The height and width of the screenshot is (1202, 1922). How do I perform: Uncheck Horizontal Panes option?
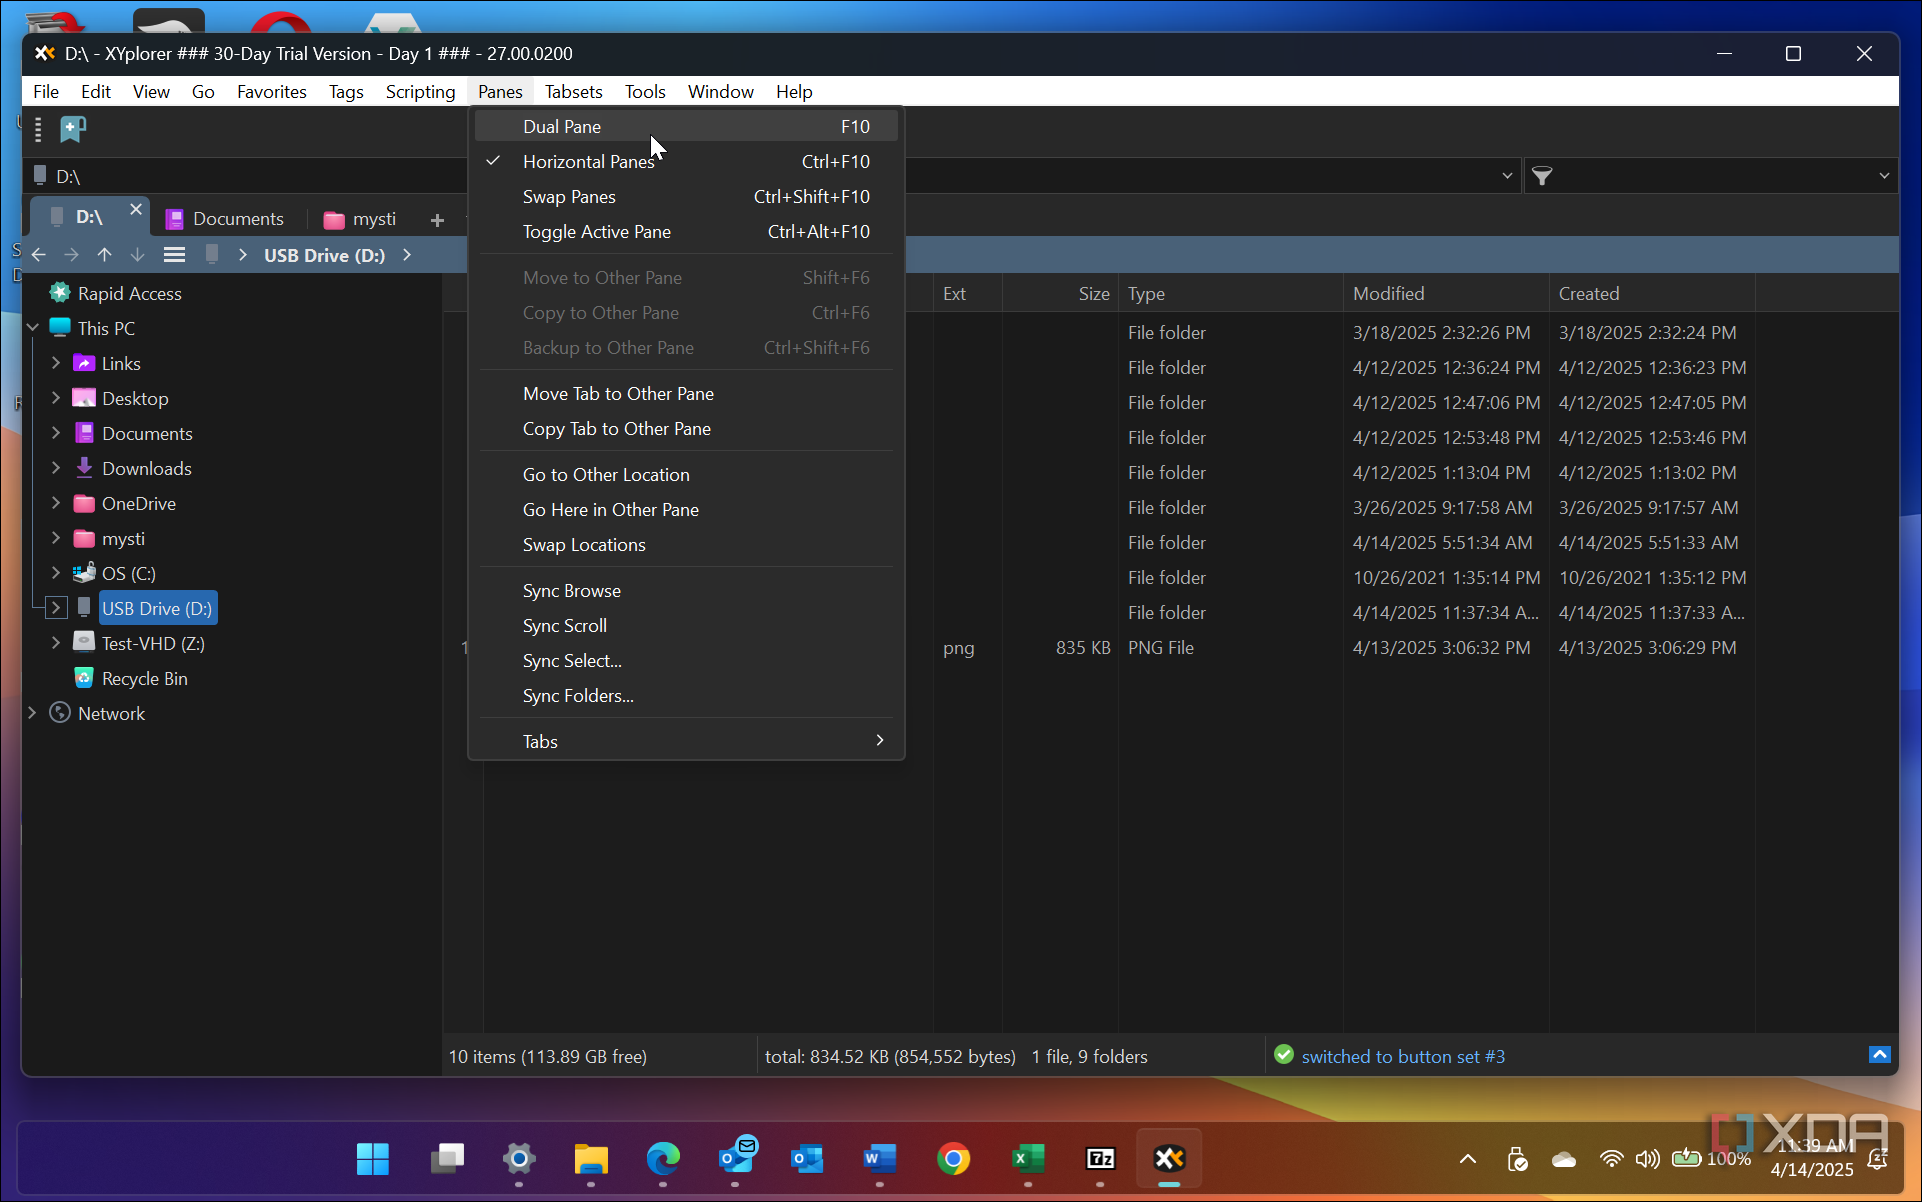tap(686, 161)
